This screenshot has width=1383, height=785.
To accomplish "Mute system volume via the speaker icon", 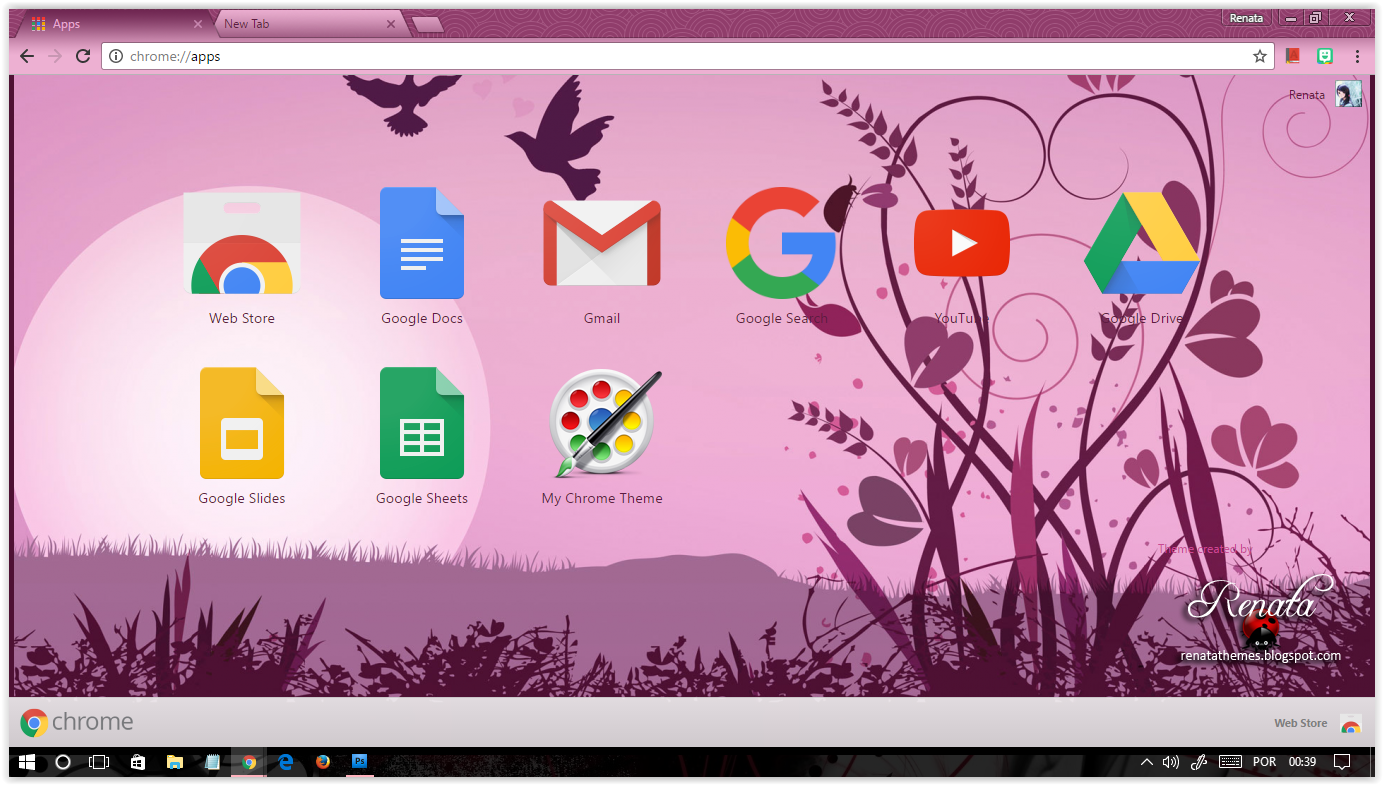I will coord(1170,762).
